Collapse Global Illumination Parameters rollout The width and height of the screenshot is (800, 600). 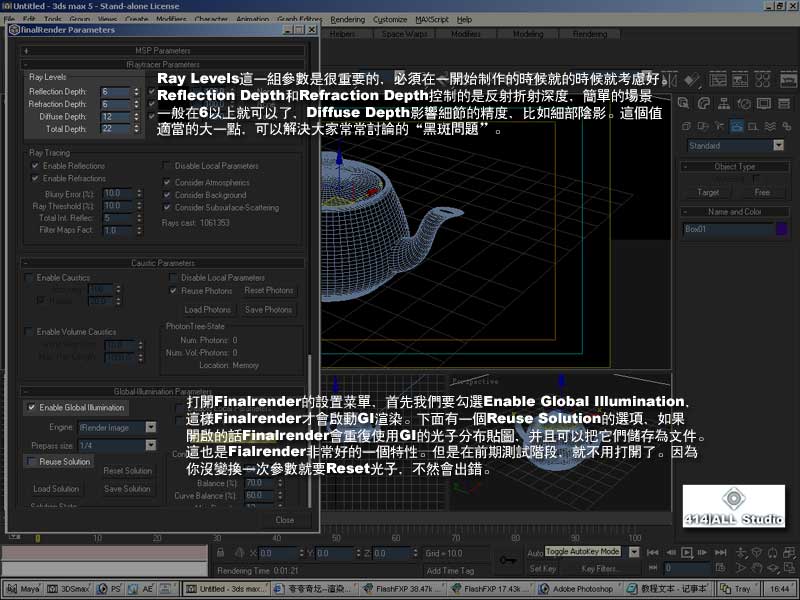(x=163, y=392)
